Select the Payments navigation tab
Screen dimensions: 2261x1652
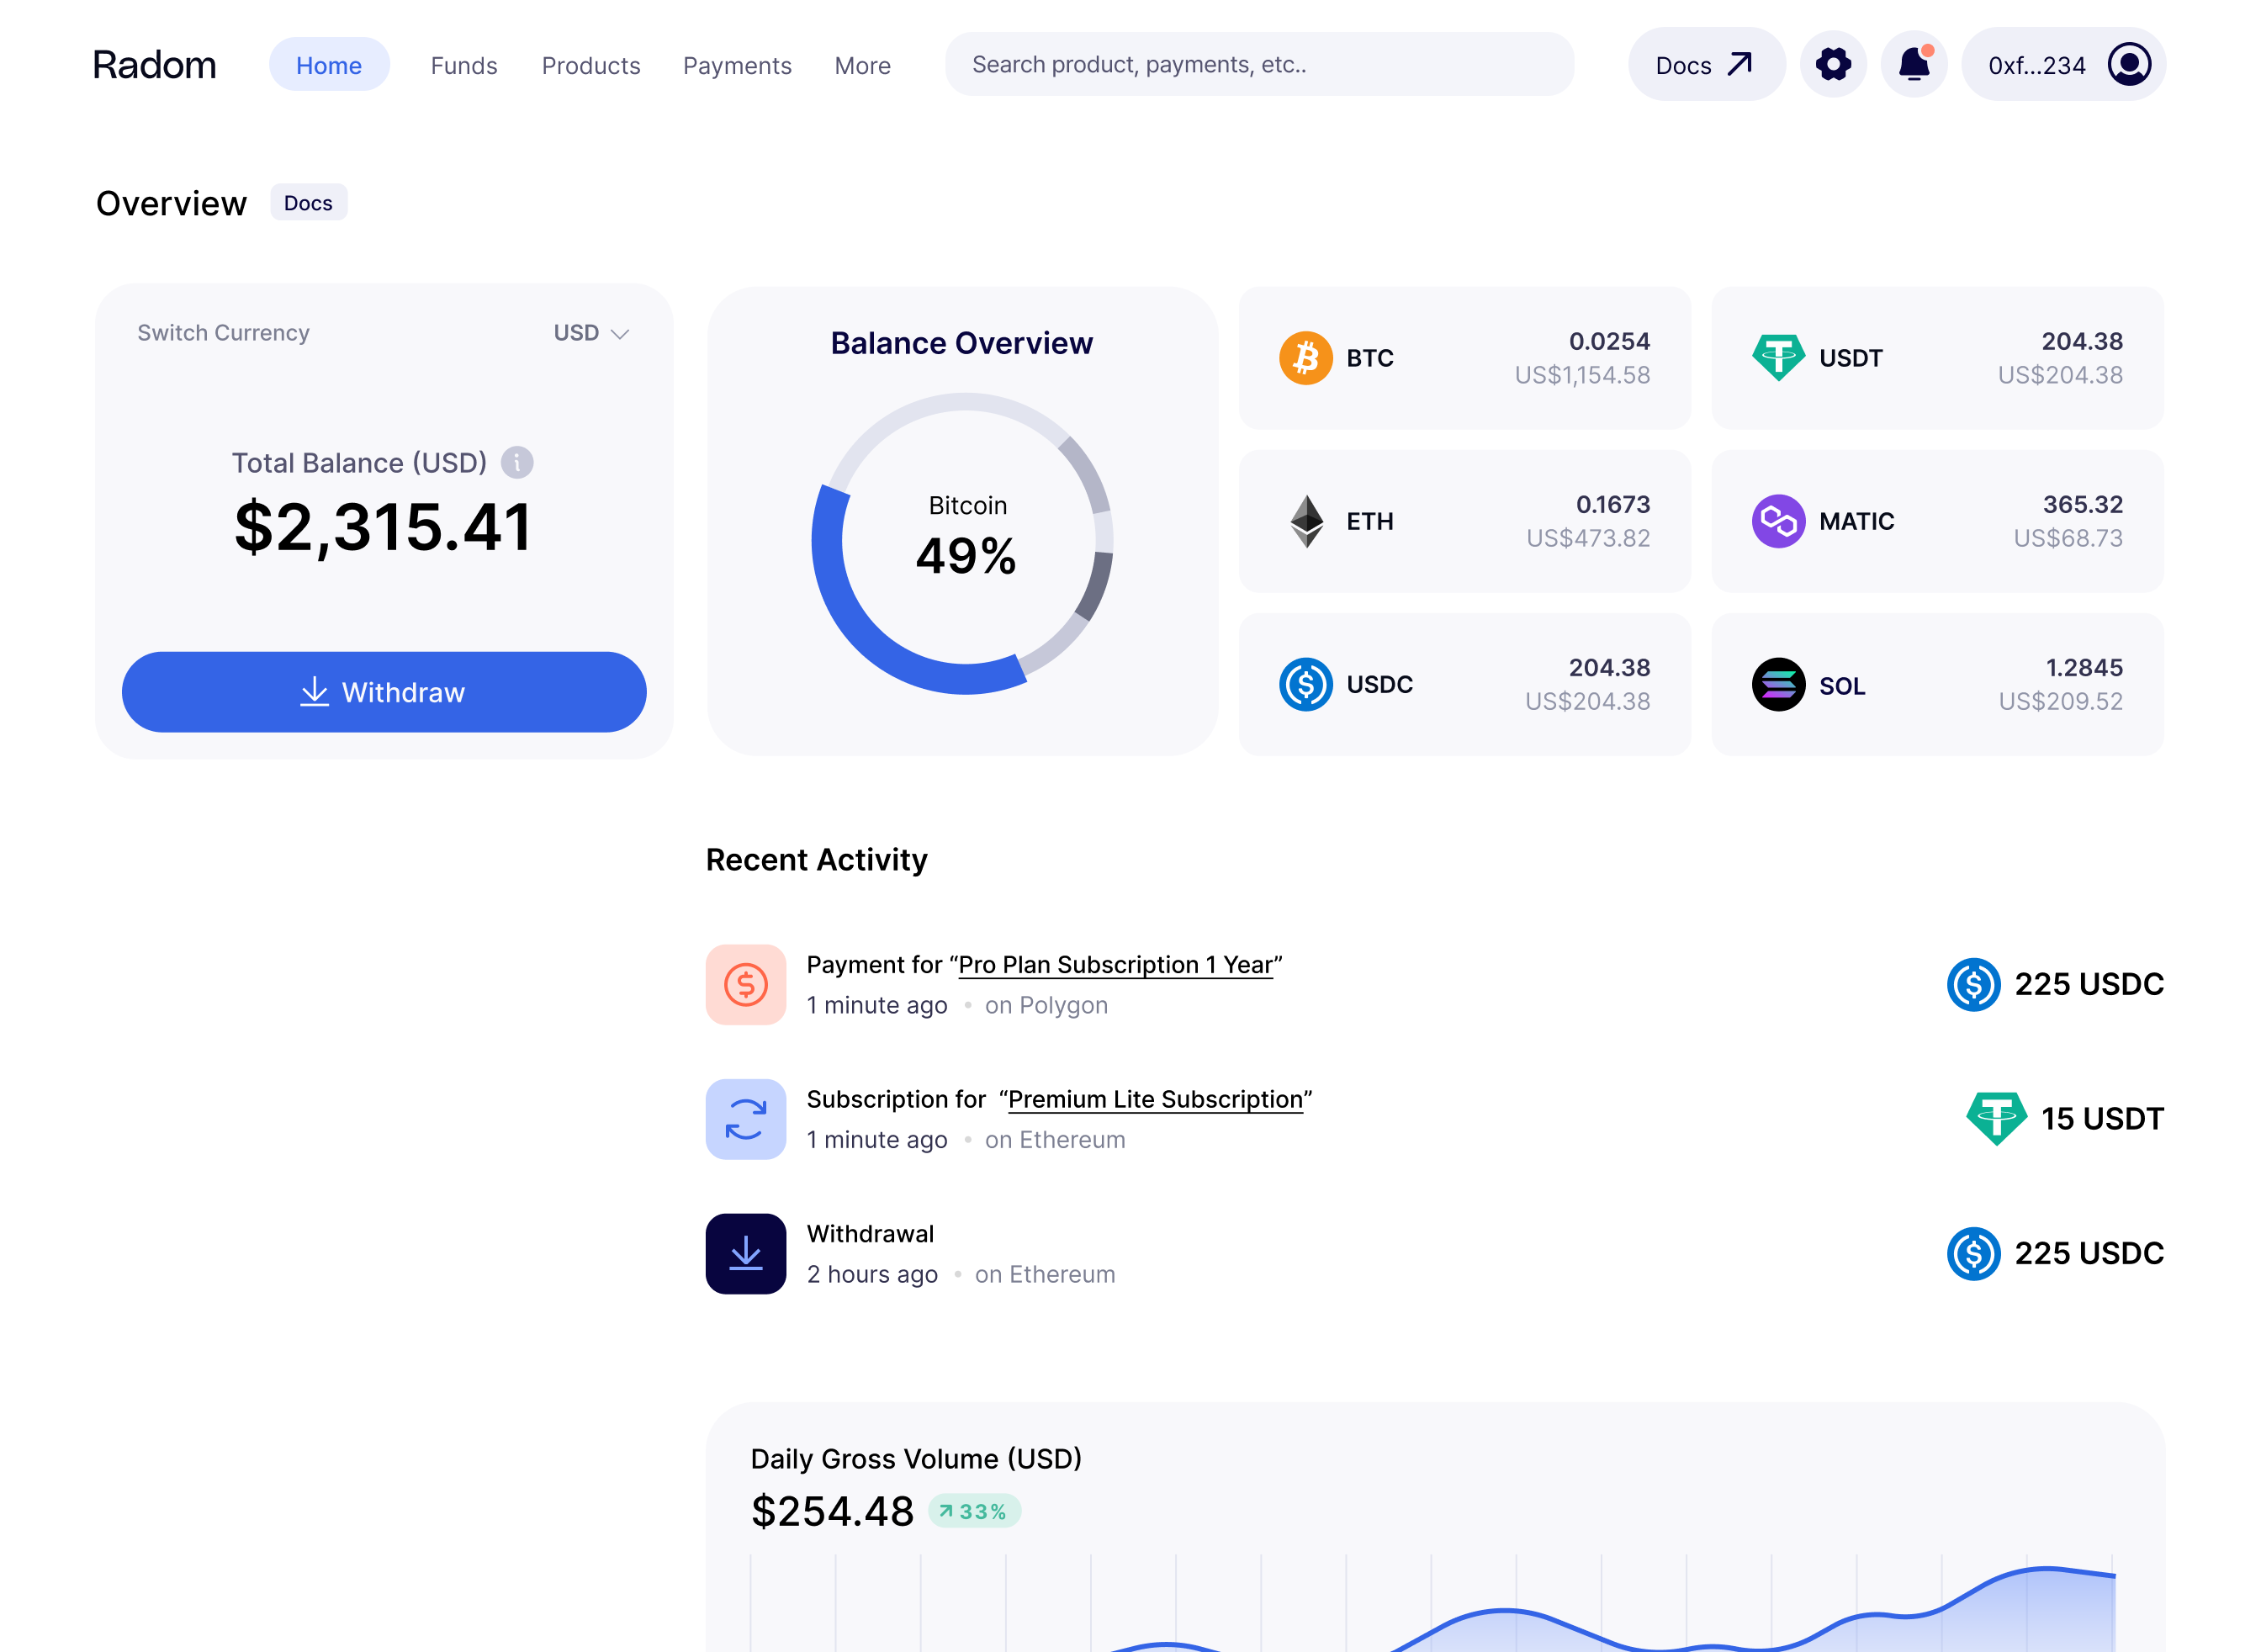pyautogui.click(x=739, y=65)
